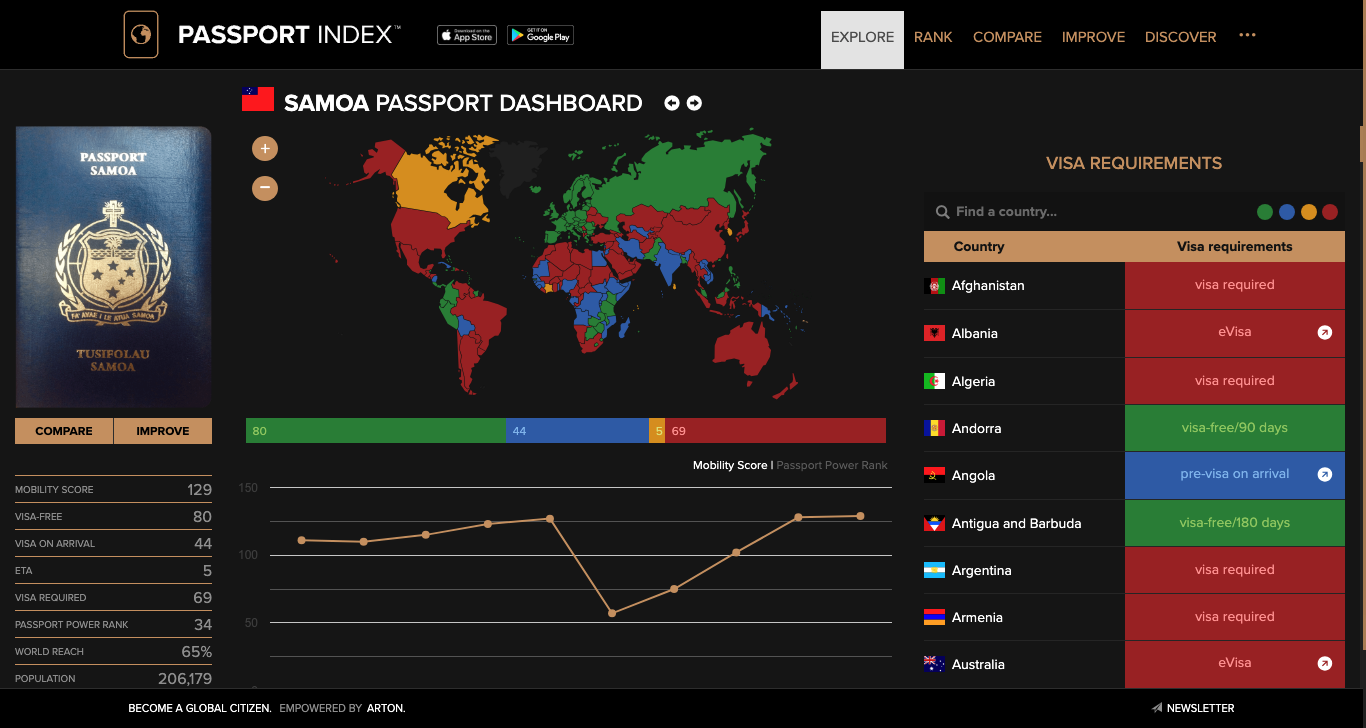The width and height of the screenshot is (1366, 728).
Task: Click the MOBILITY SCORE 129 stat row
Action: click(x=113, y=489)
